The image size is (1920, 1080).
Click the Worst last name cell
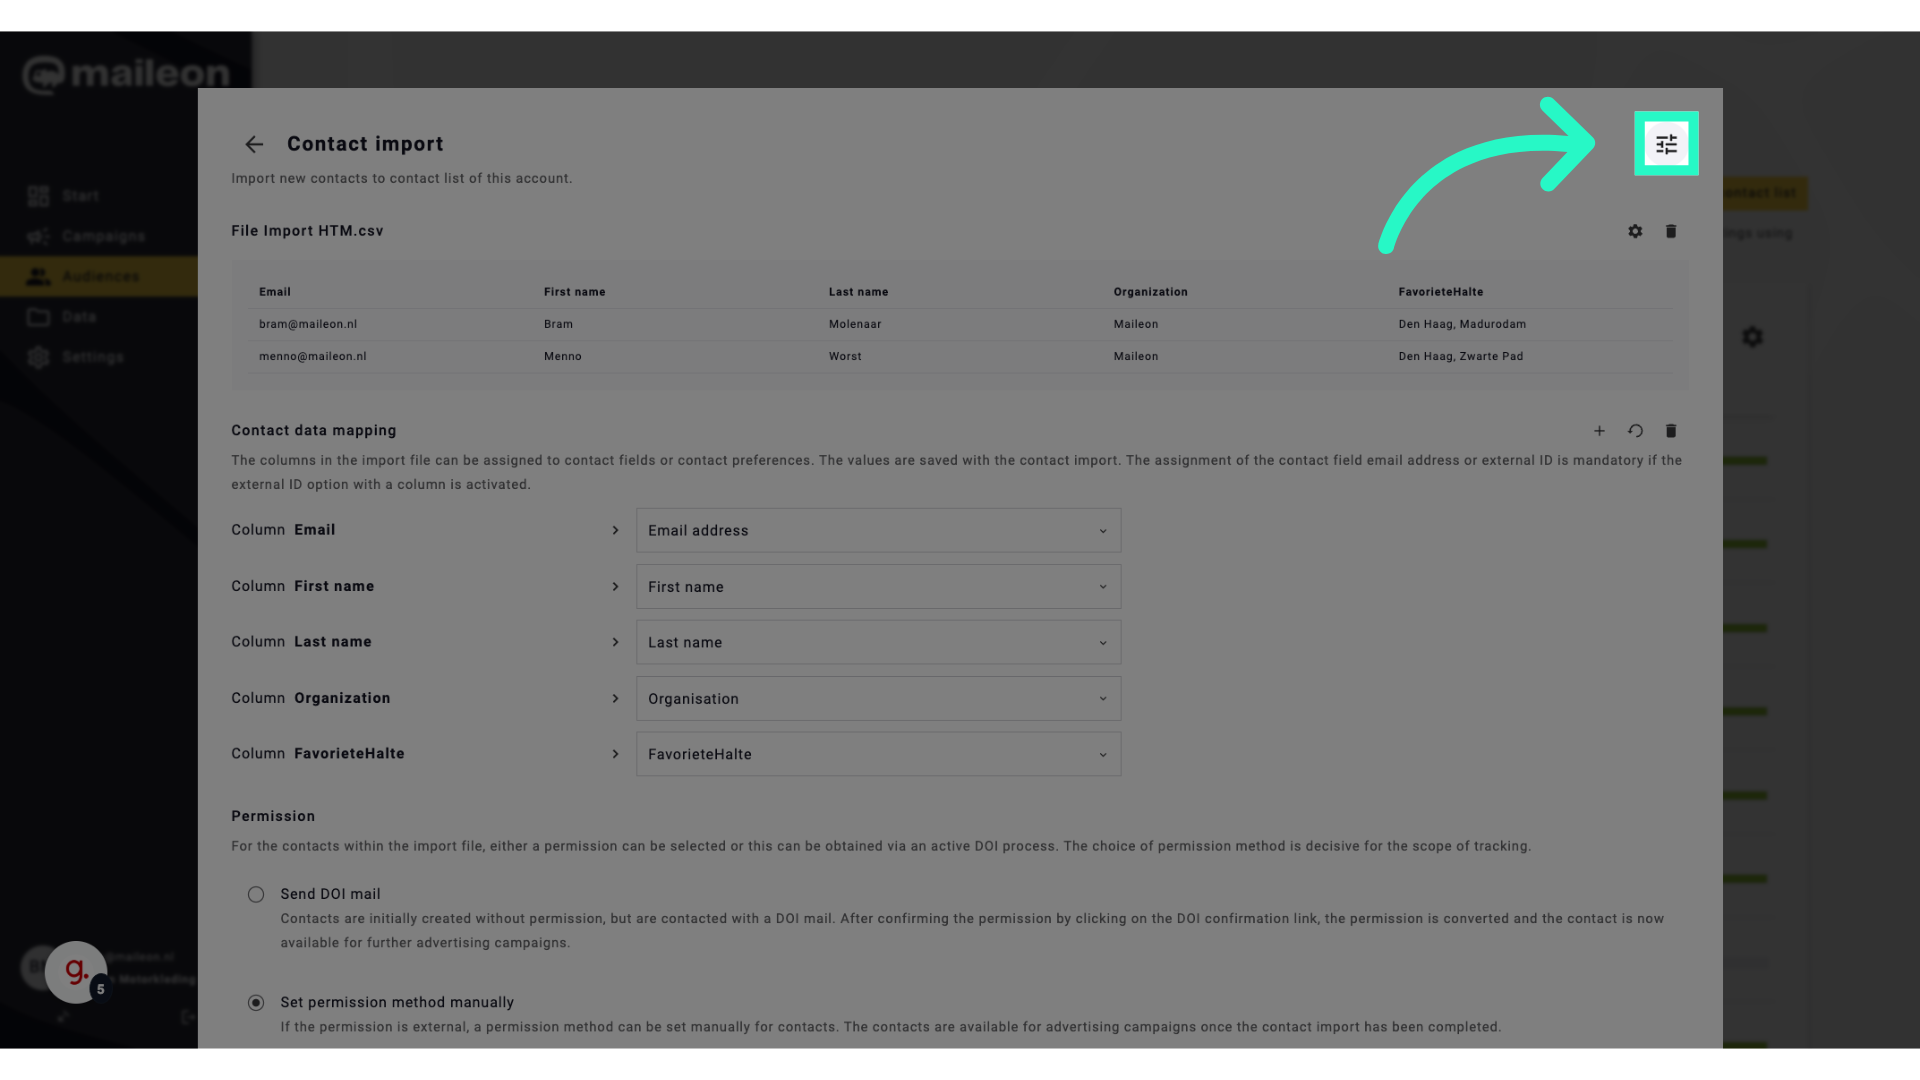845,356
